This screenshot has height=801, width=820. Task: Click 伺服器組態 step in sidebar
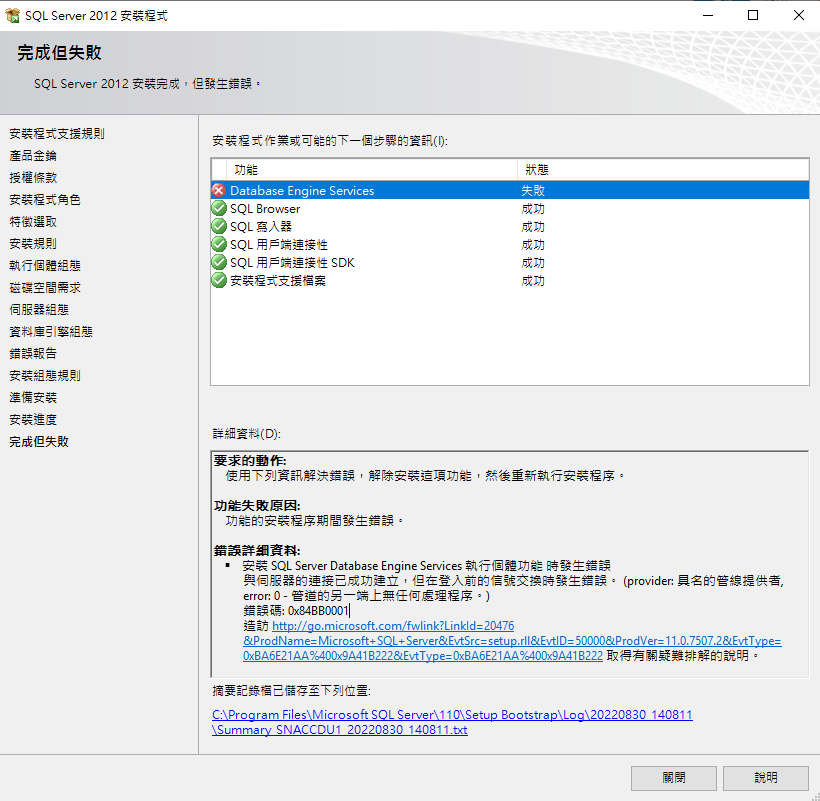39,310
